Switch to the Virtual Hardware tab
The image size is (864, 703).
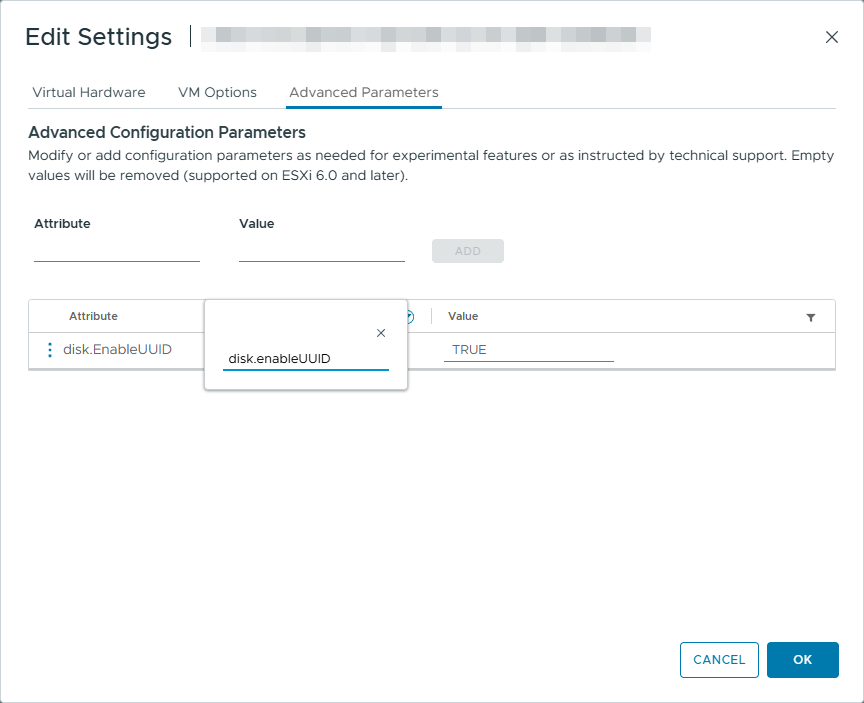pos(89,92)
